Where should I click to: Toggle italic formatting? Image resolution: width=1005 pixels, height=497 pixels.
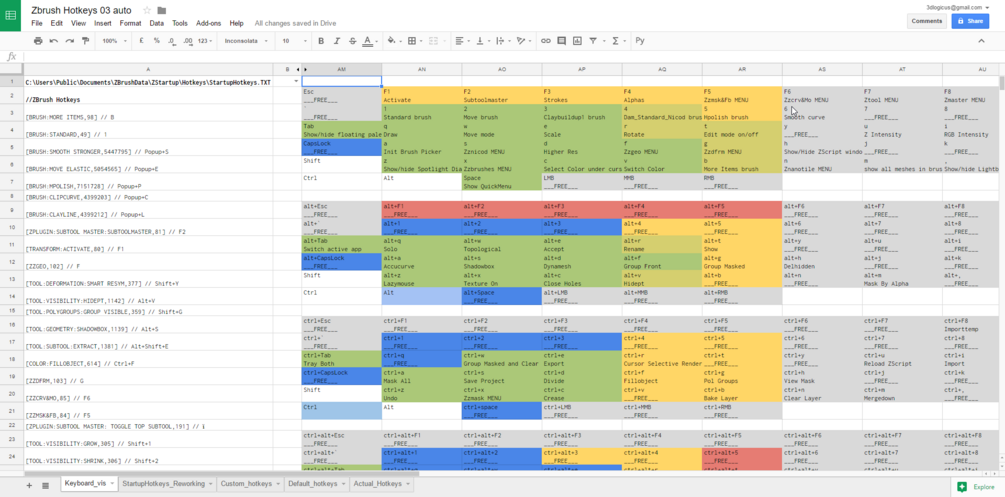point(337,41)
